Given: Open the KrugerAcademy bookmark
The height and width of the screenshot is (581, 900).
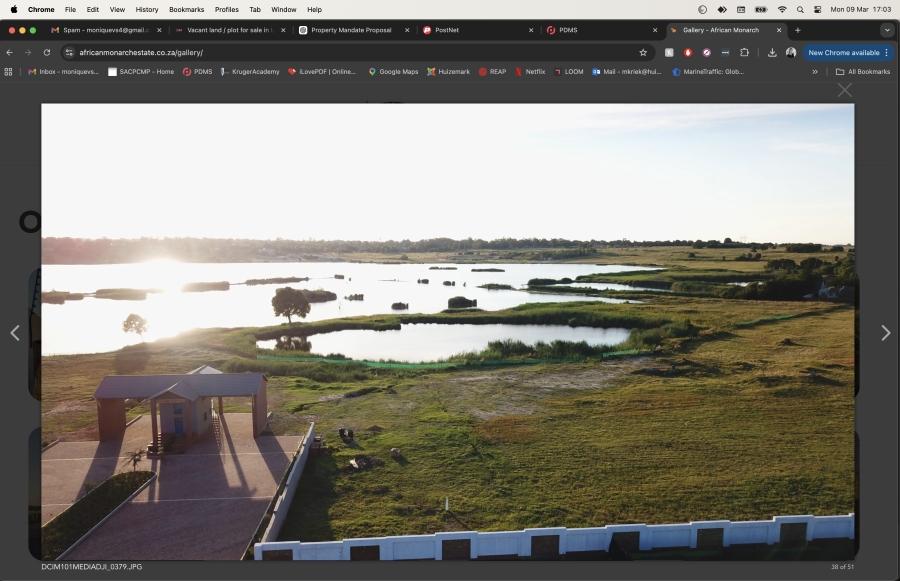Looking at the screenshot, I should (249, 72).
